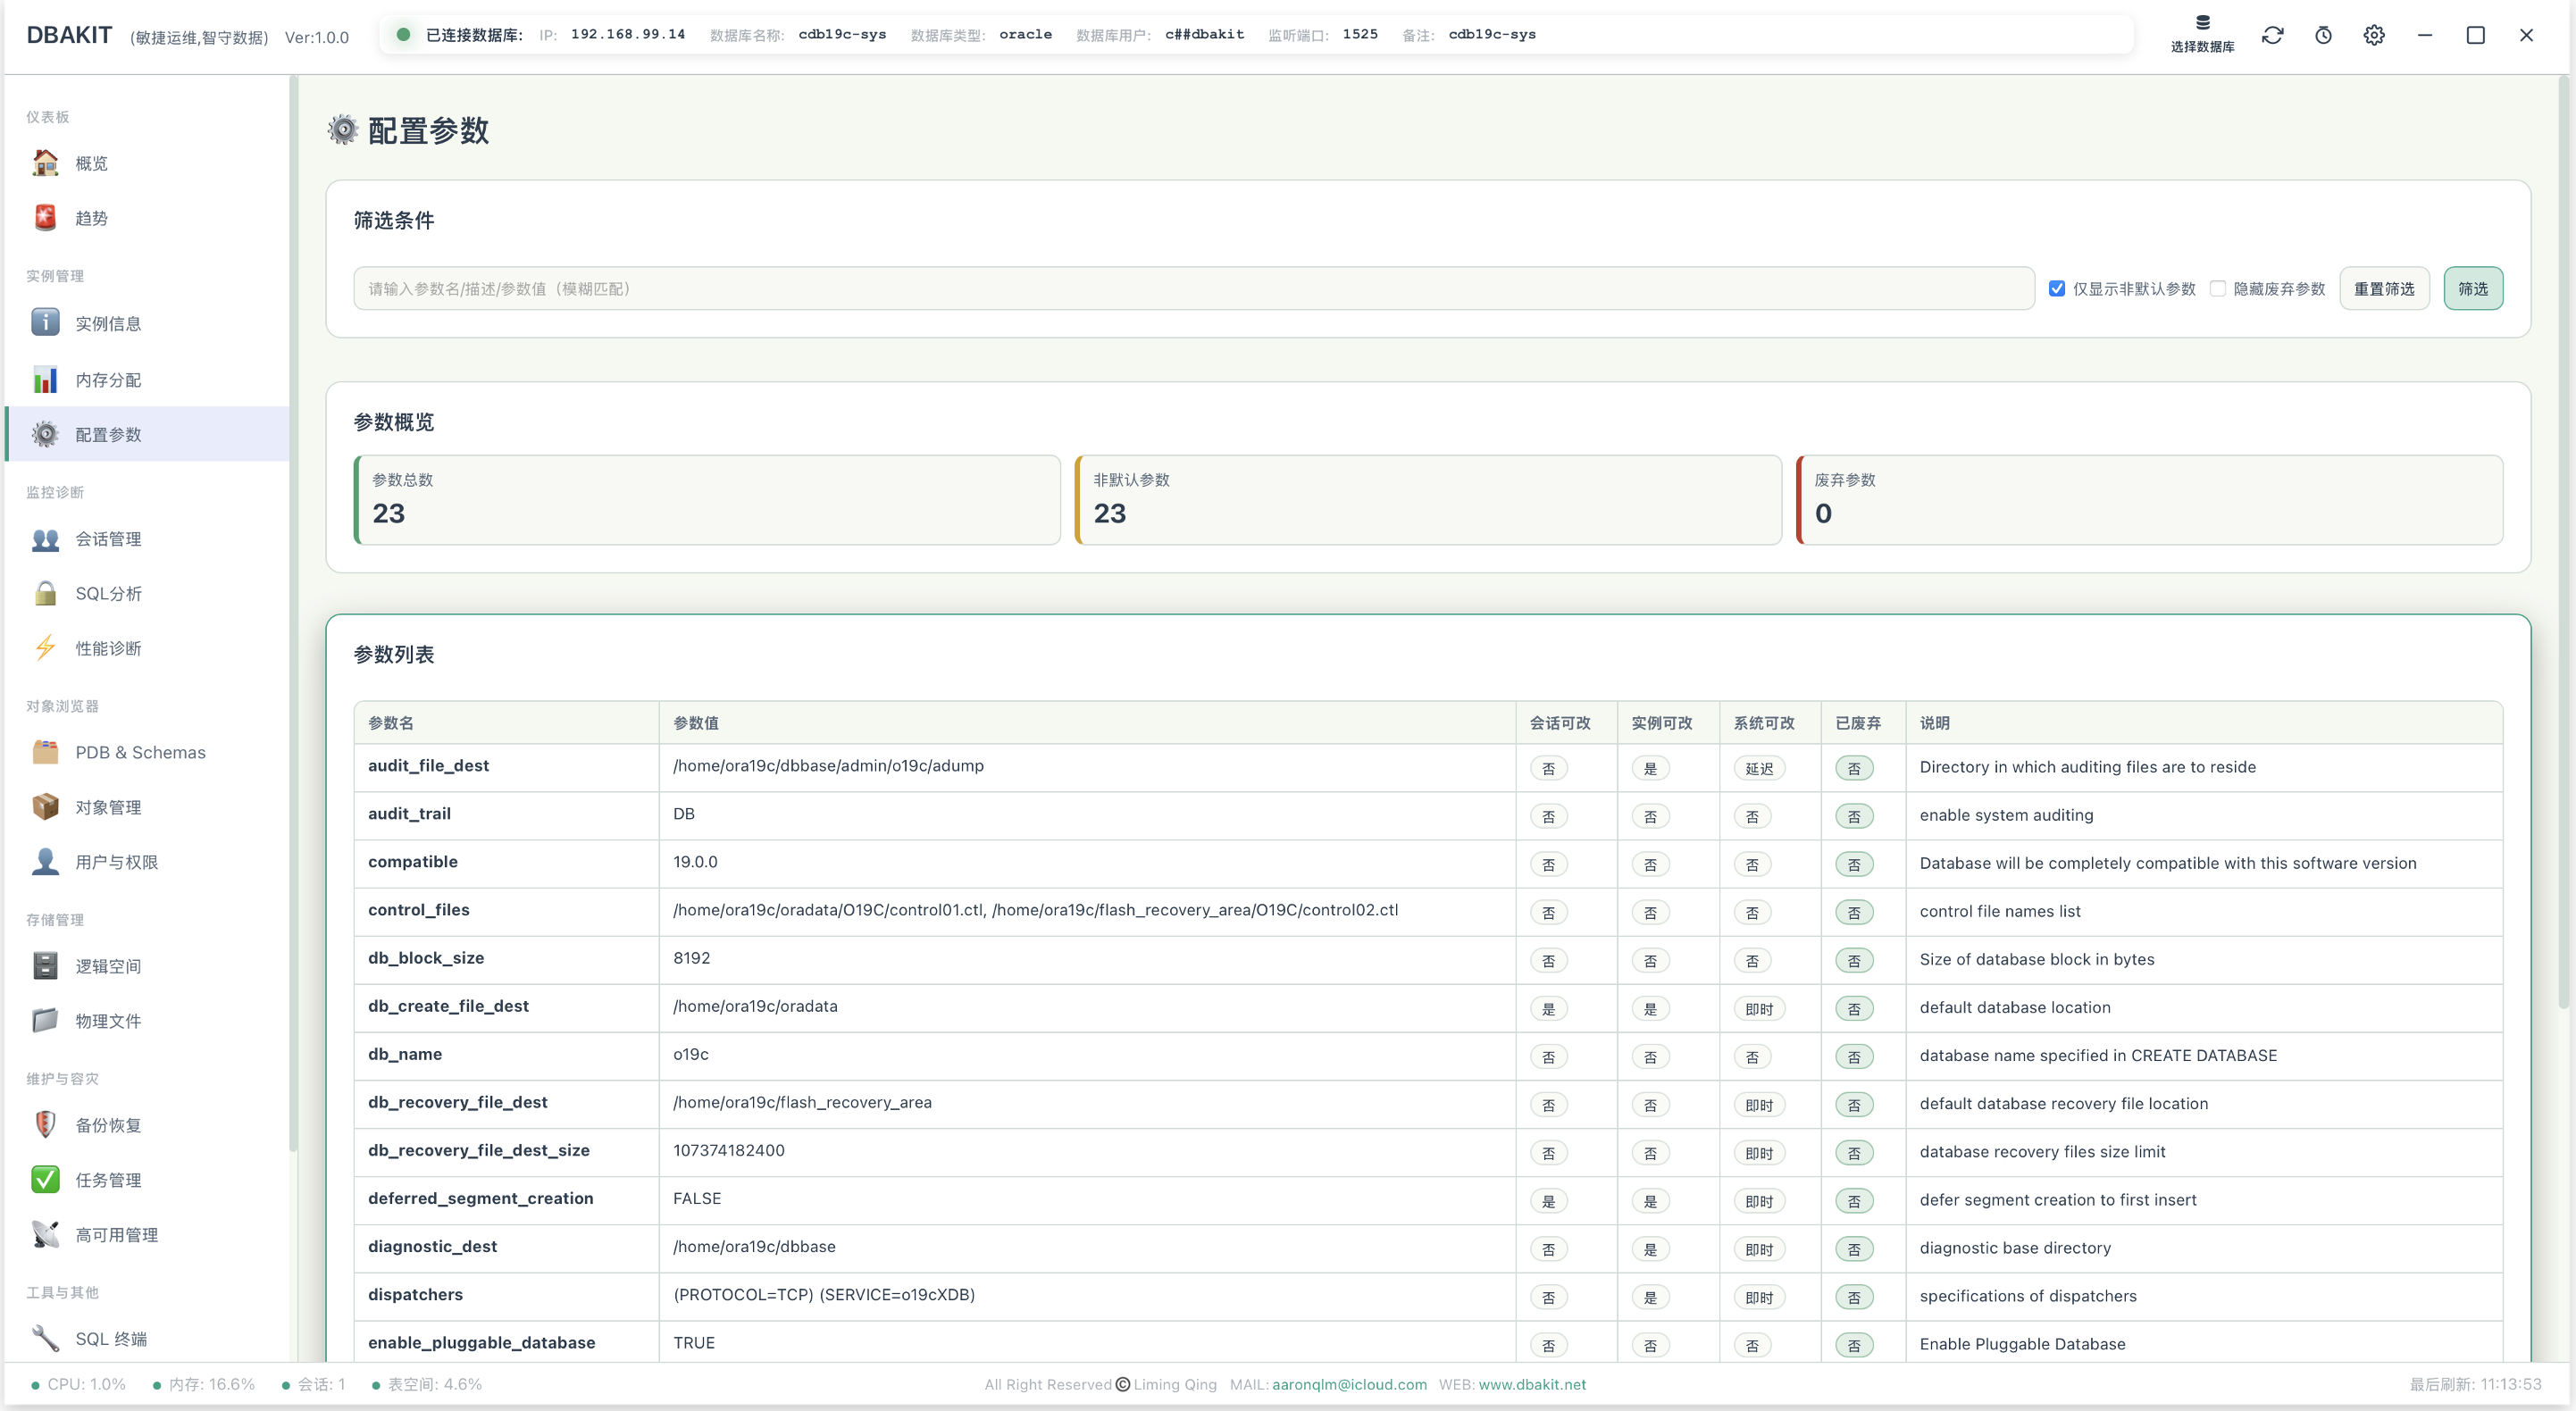Screen dimensions: 2576x1411
Task: Go to 对象管理 menu item
Action: point(147,807)
